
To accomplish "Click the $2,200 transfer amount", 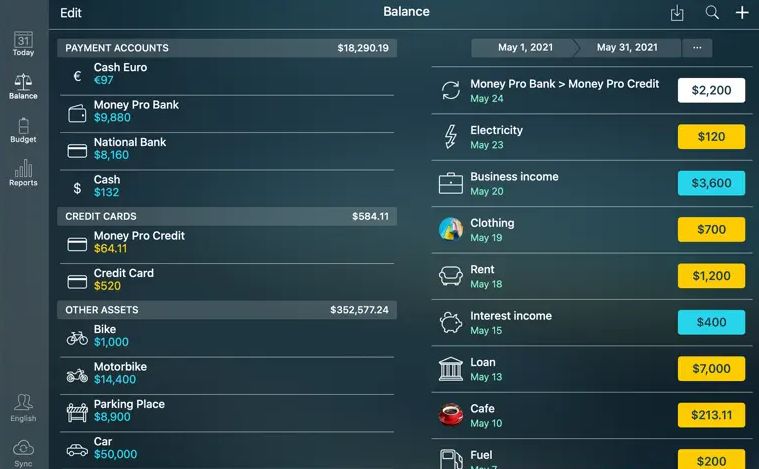I will pos(711,90).
